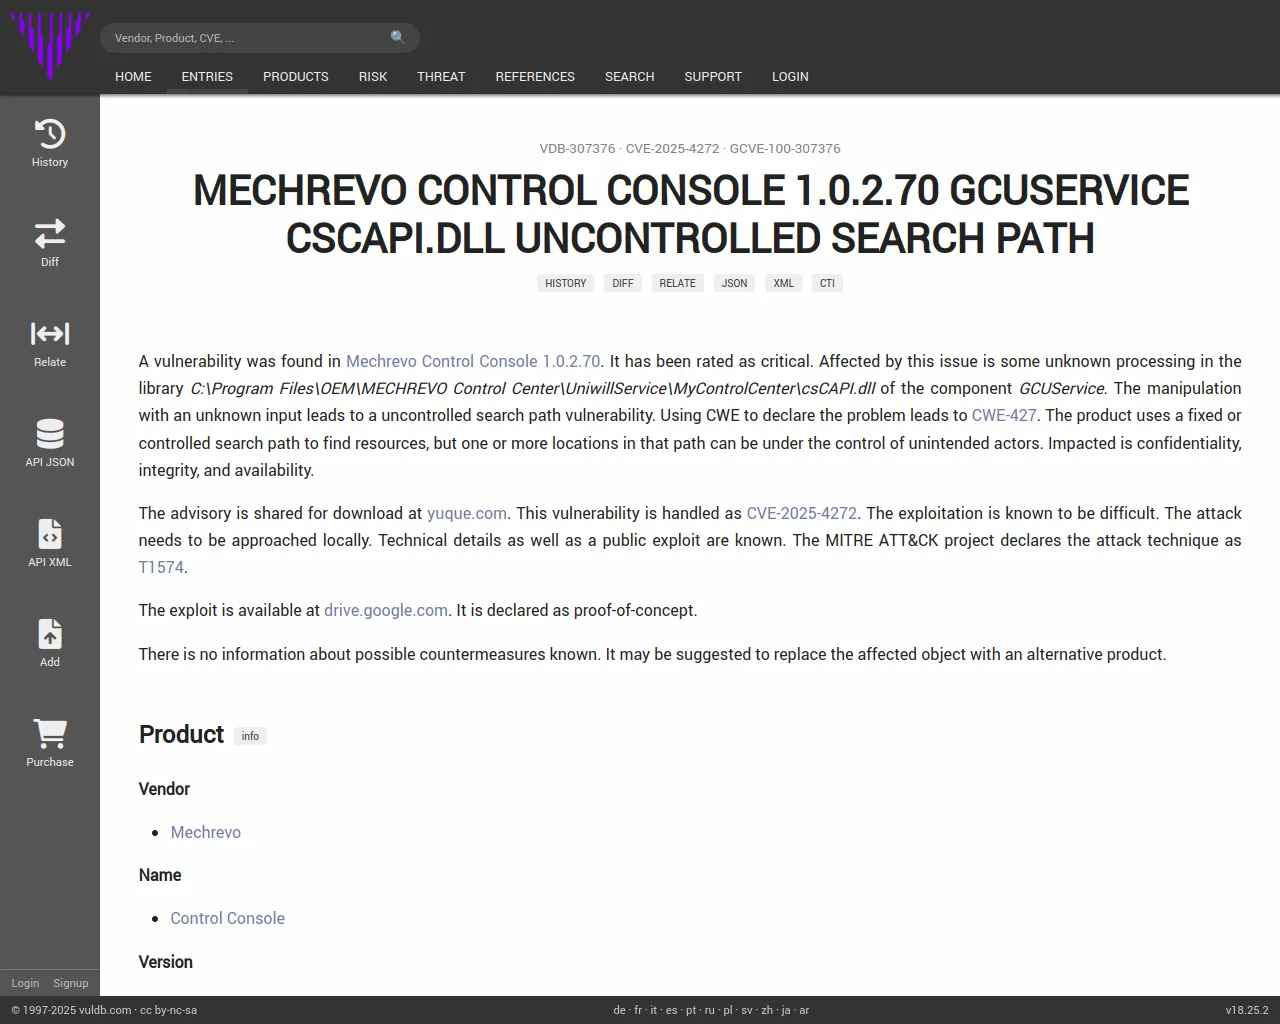Click the VulDB logo
Screen dimensions: 1280x1024
pos(50,45)
